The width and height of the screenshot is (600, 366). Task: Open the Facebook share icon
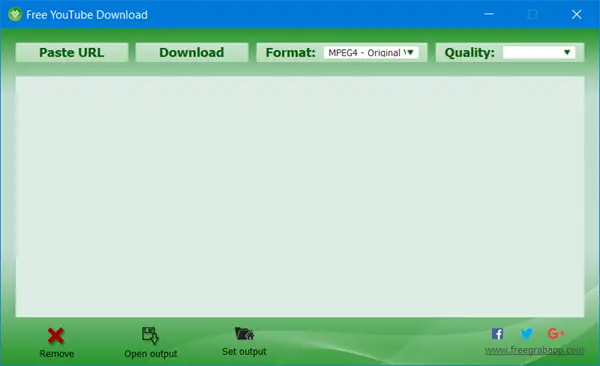point(497,334)
